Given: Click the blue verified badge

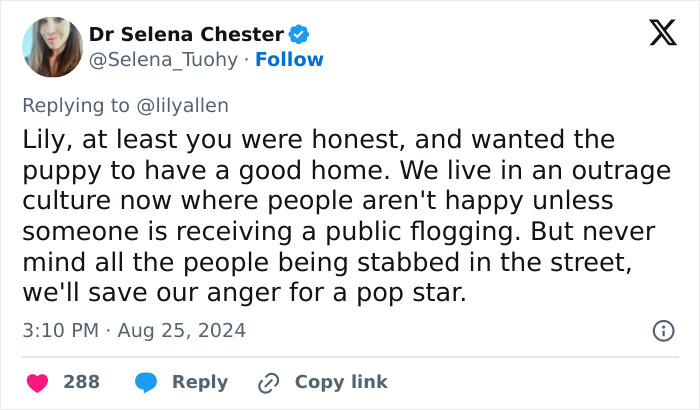Looking at the screenshot, I should 298,34.
